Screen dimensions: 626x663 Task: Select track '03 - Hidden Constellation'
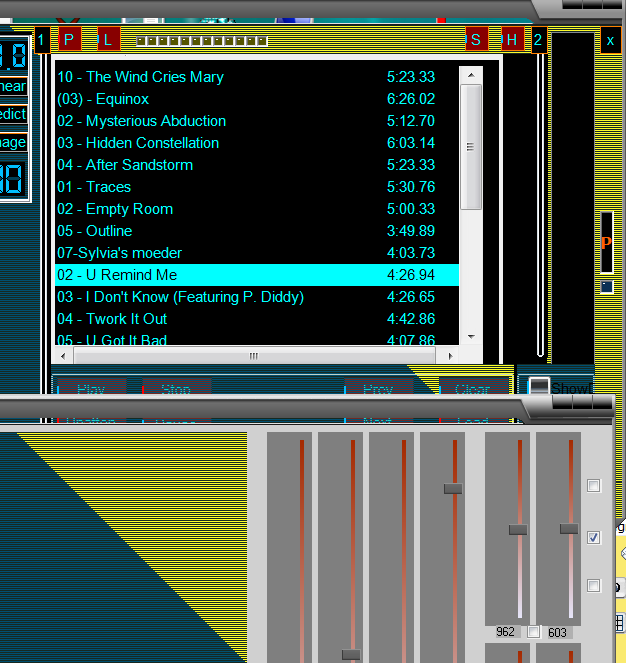257,143
